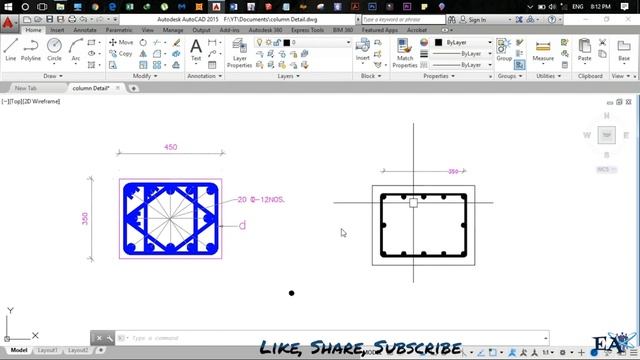
Task: Insert a Table from Annotation panel
Action: click(x=212, y=65)
